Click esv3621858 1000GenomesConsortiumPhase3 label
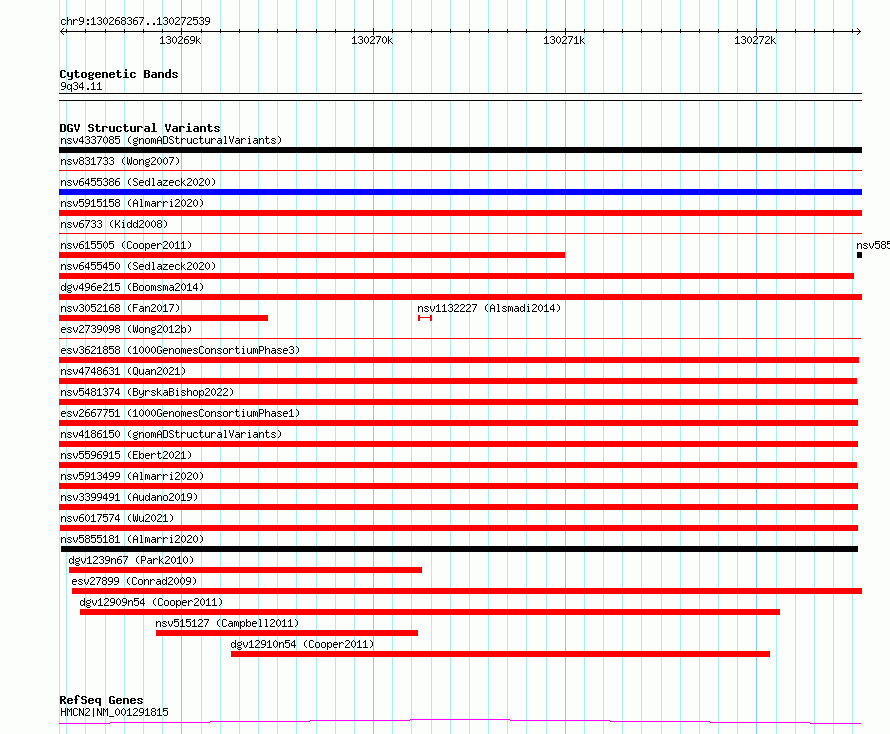The height and width of the screenshot is (734, 890). coord(180,350)
